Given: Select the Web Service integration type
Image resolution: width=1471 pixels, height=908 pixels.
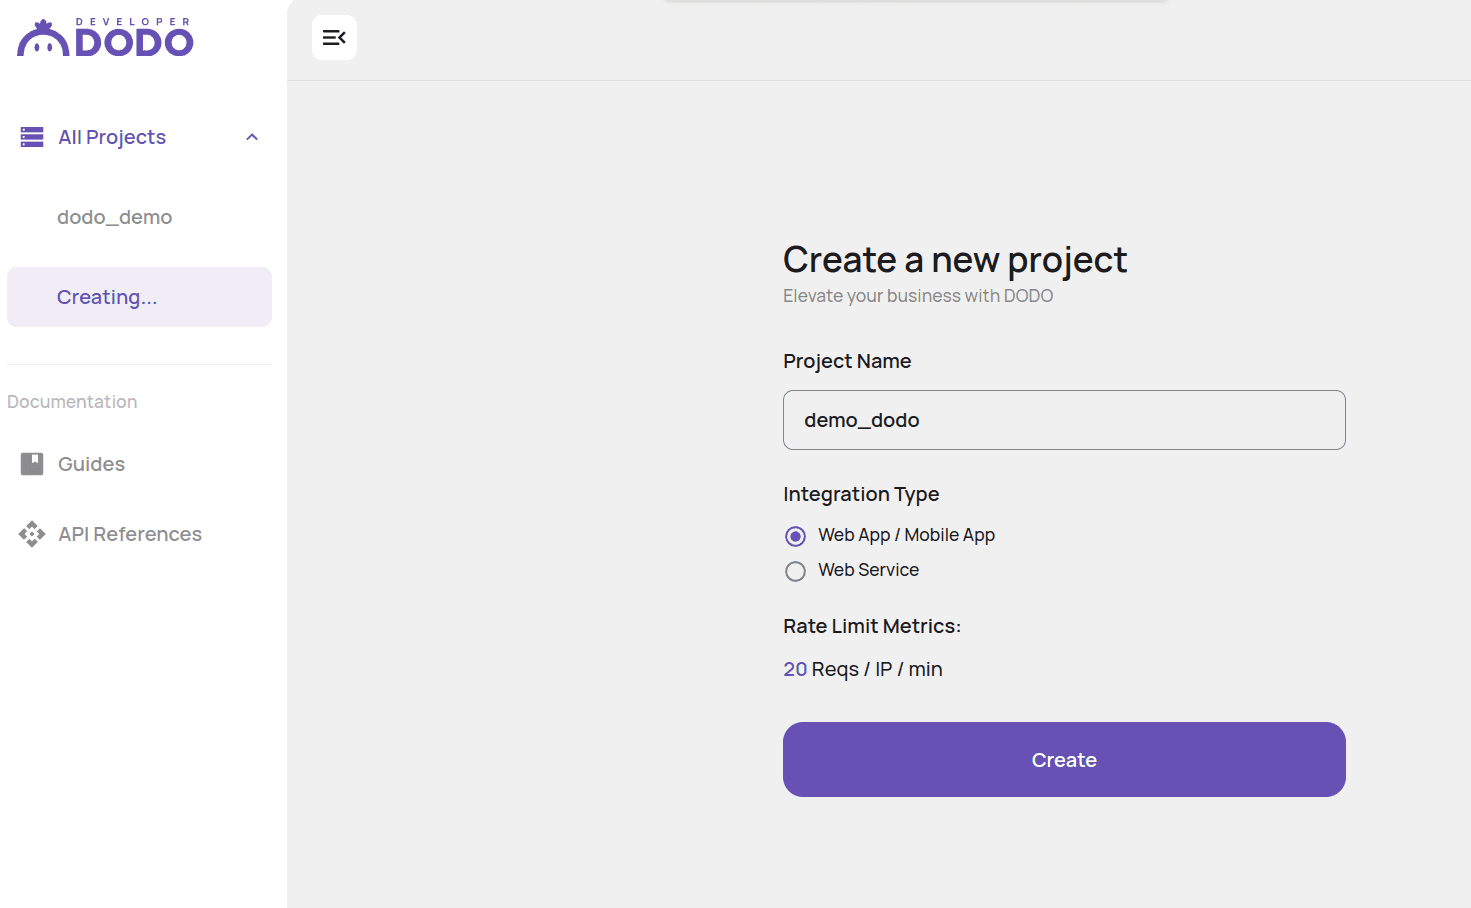Looking at the screenshot, I should (x=795, y=571).
